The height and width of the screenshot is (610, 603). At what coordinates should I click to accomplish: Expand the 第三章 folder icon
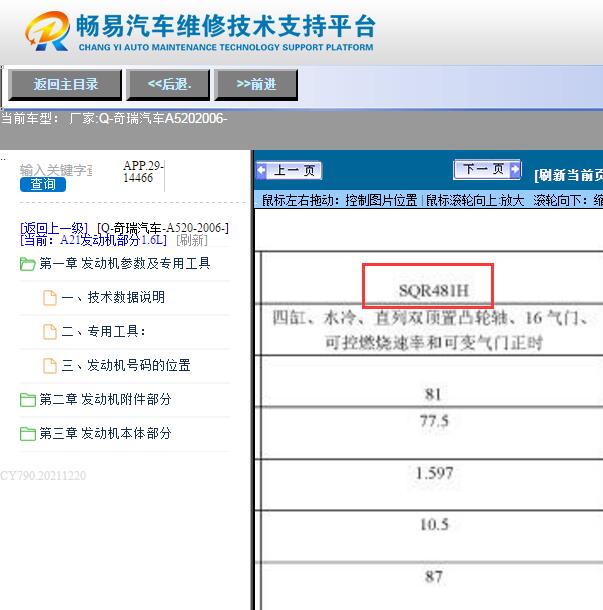[28, 434]
